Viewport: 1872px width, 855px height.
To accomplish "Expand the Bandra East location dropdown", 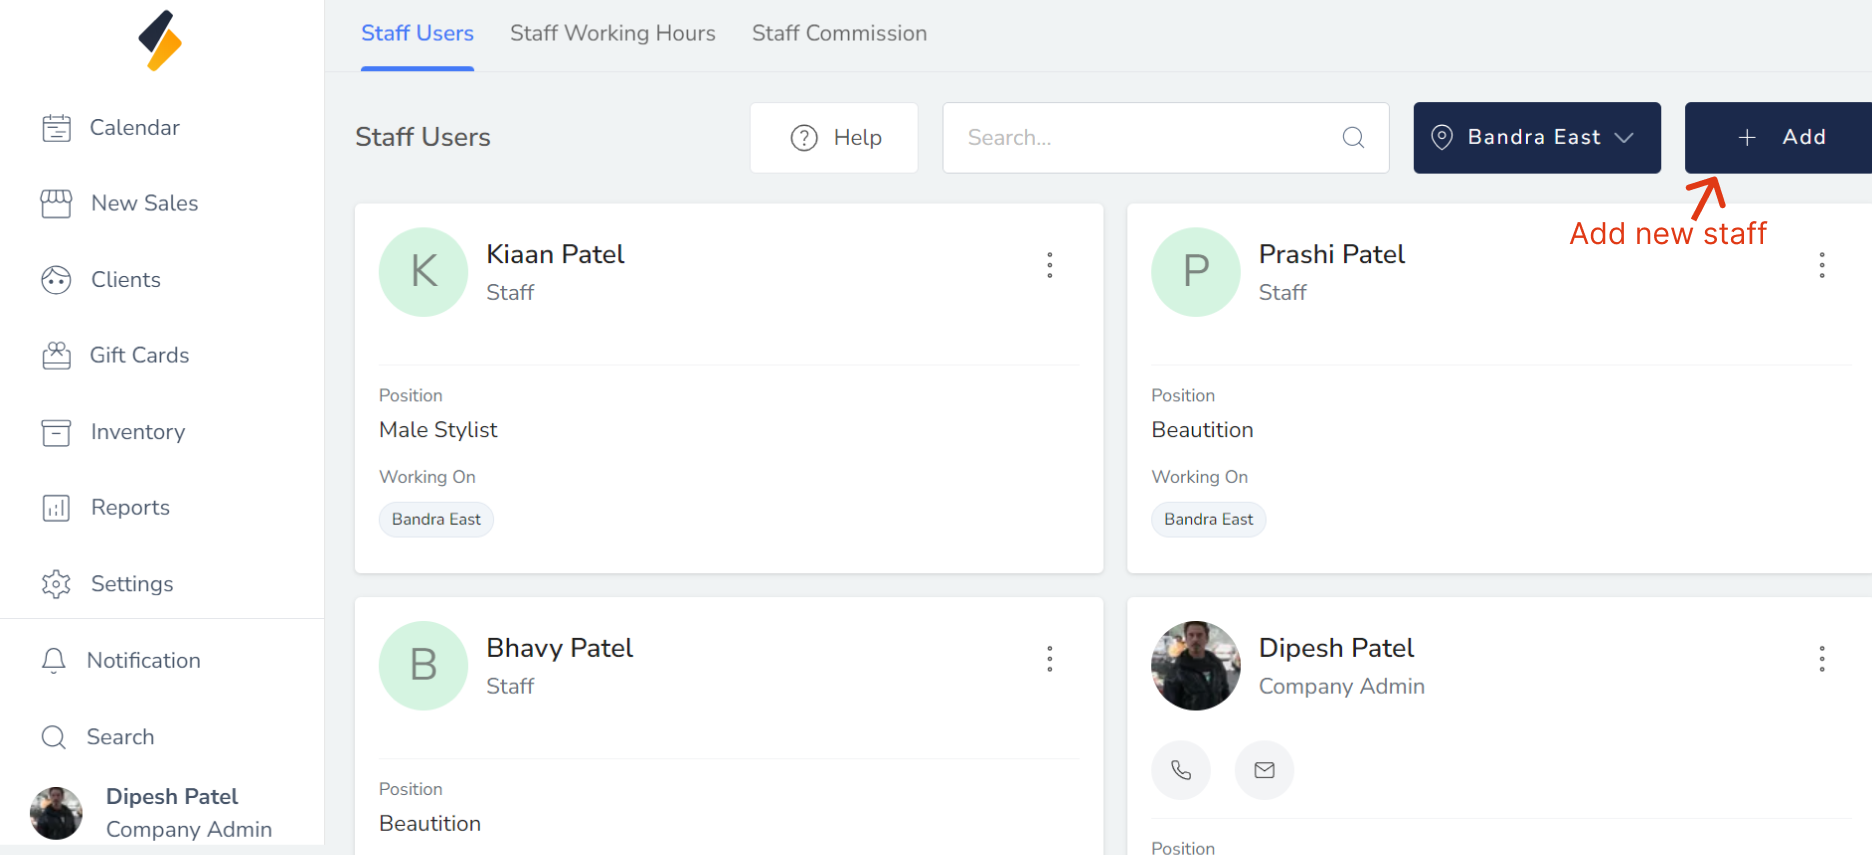I will tap(1536, 138).
